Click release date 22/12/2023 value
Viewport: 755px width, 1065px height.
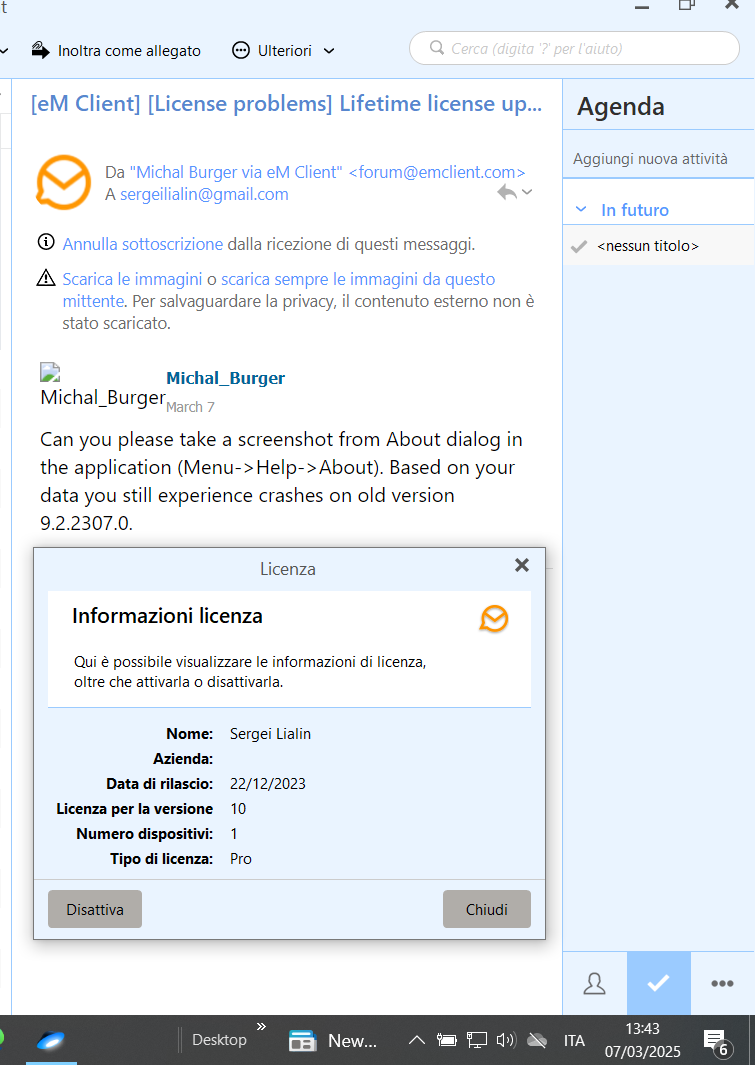click(x=268, y=784)
